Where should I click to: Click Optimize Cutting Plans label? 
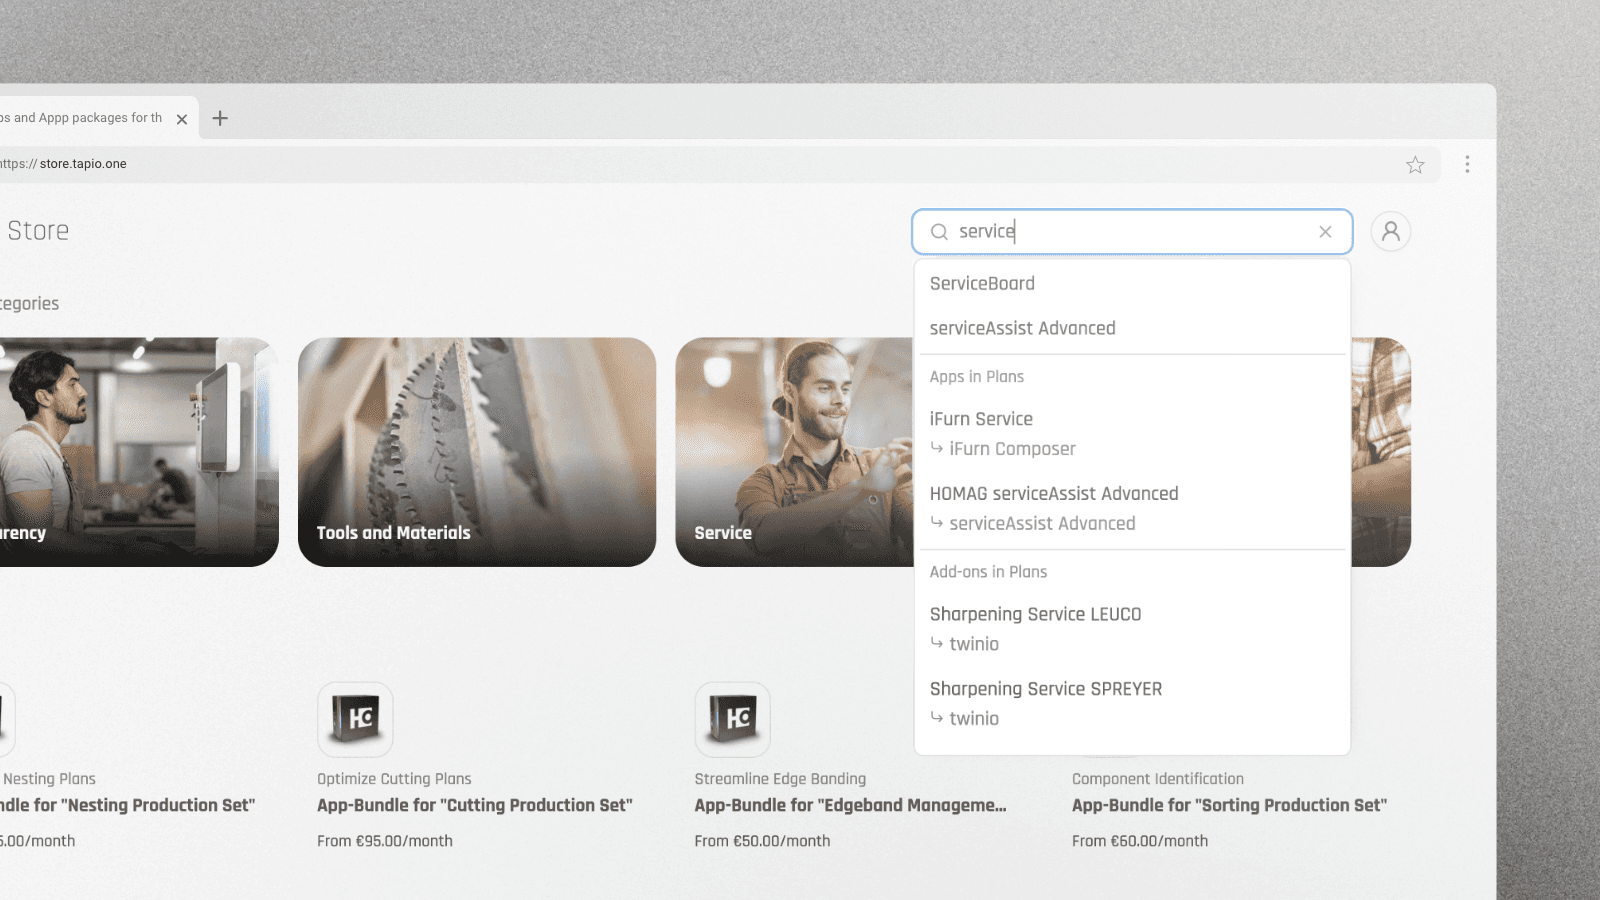394,779
